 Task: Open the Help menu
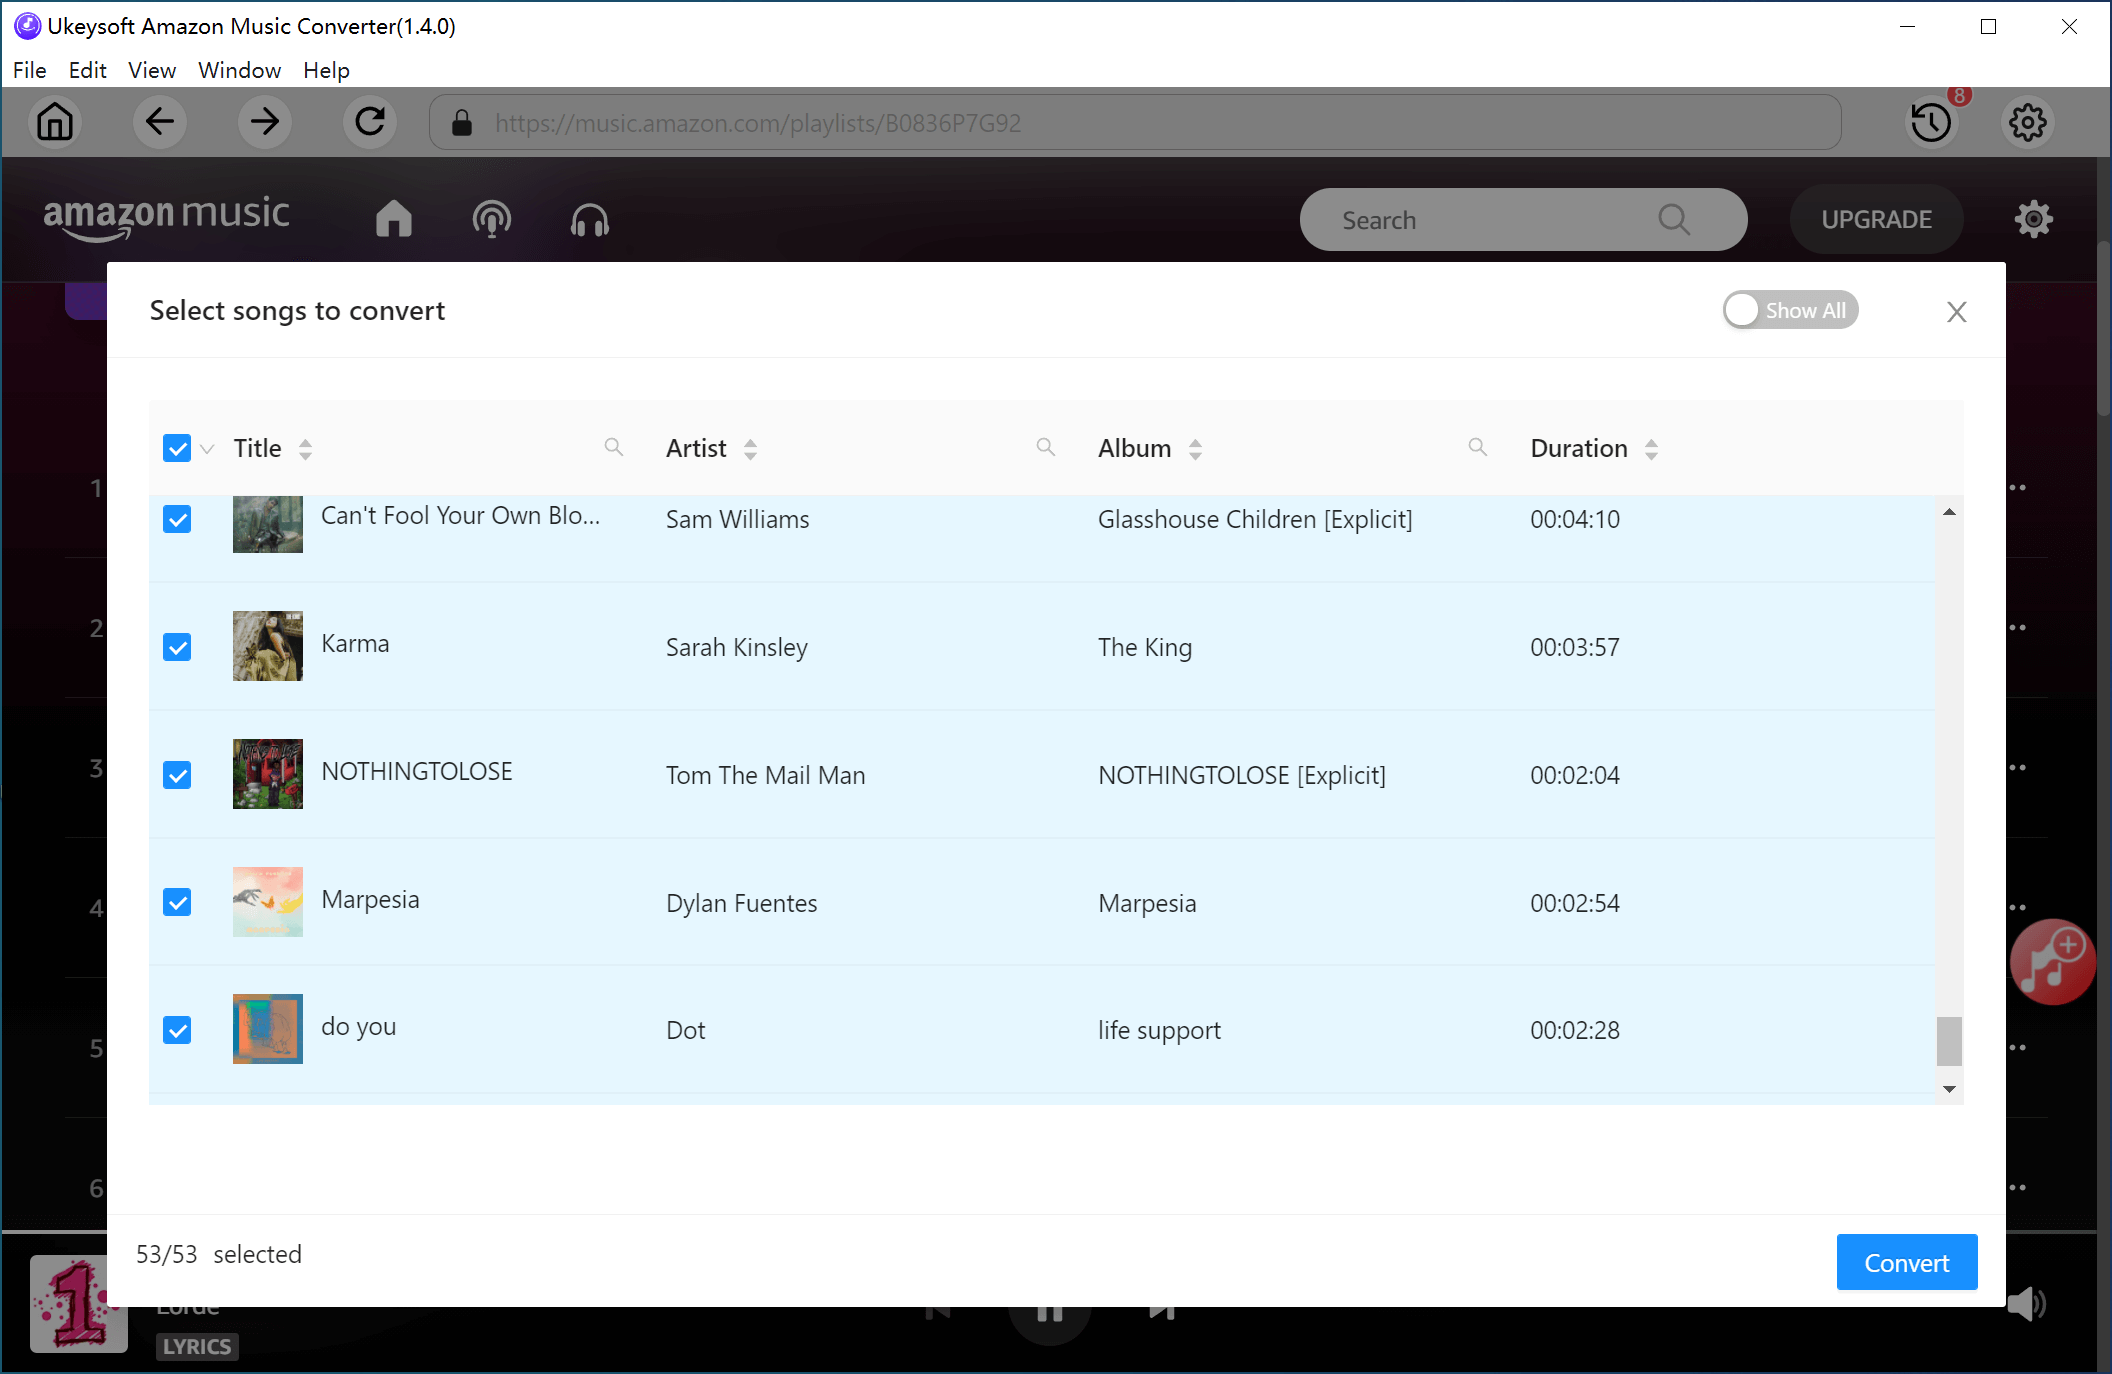click(x=325, y=70)
